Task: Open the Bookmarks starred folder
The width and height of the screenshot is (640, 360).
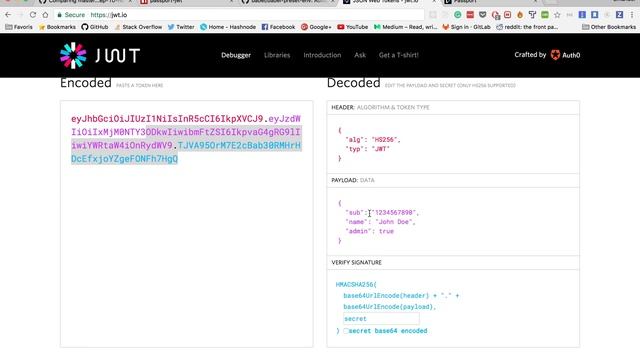Action: click(x=57, y=27)
